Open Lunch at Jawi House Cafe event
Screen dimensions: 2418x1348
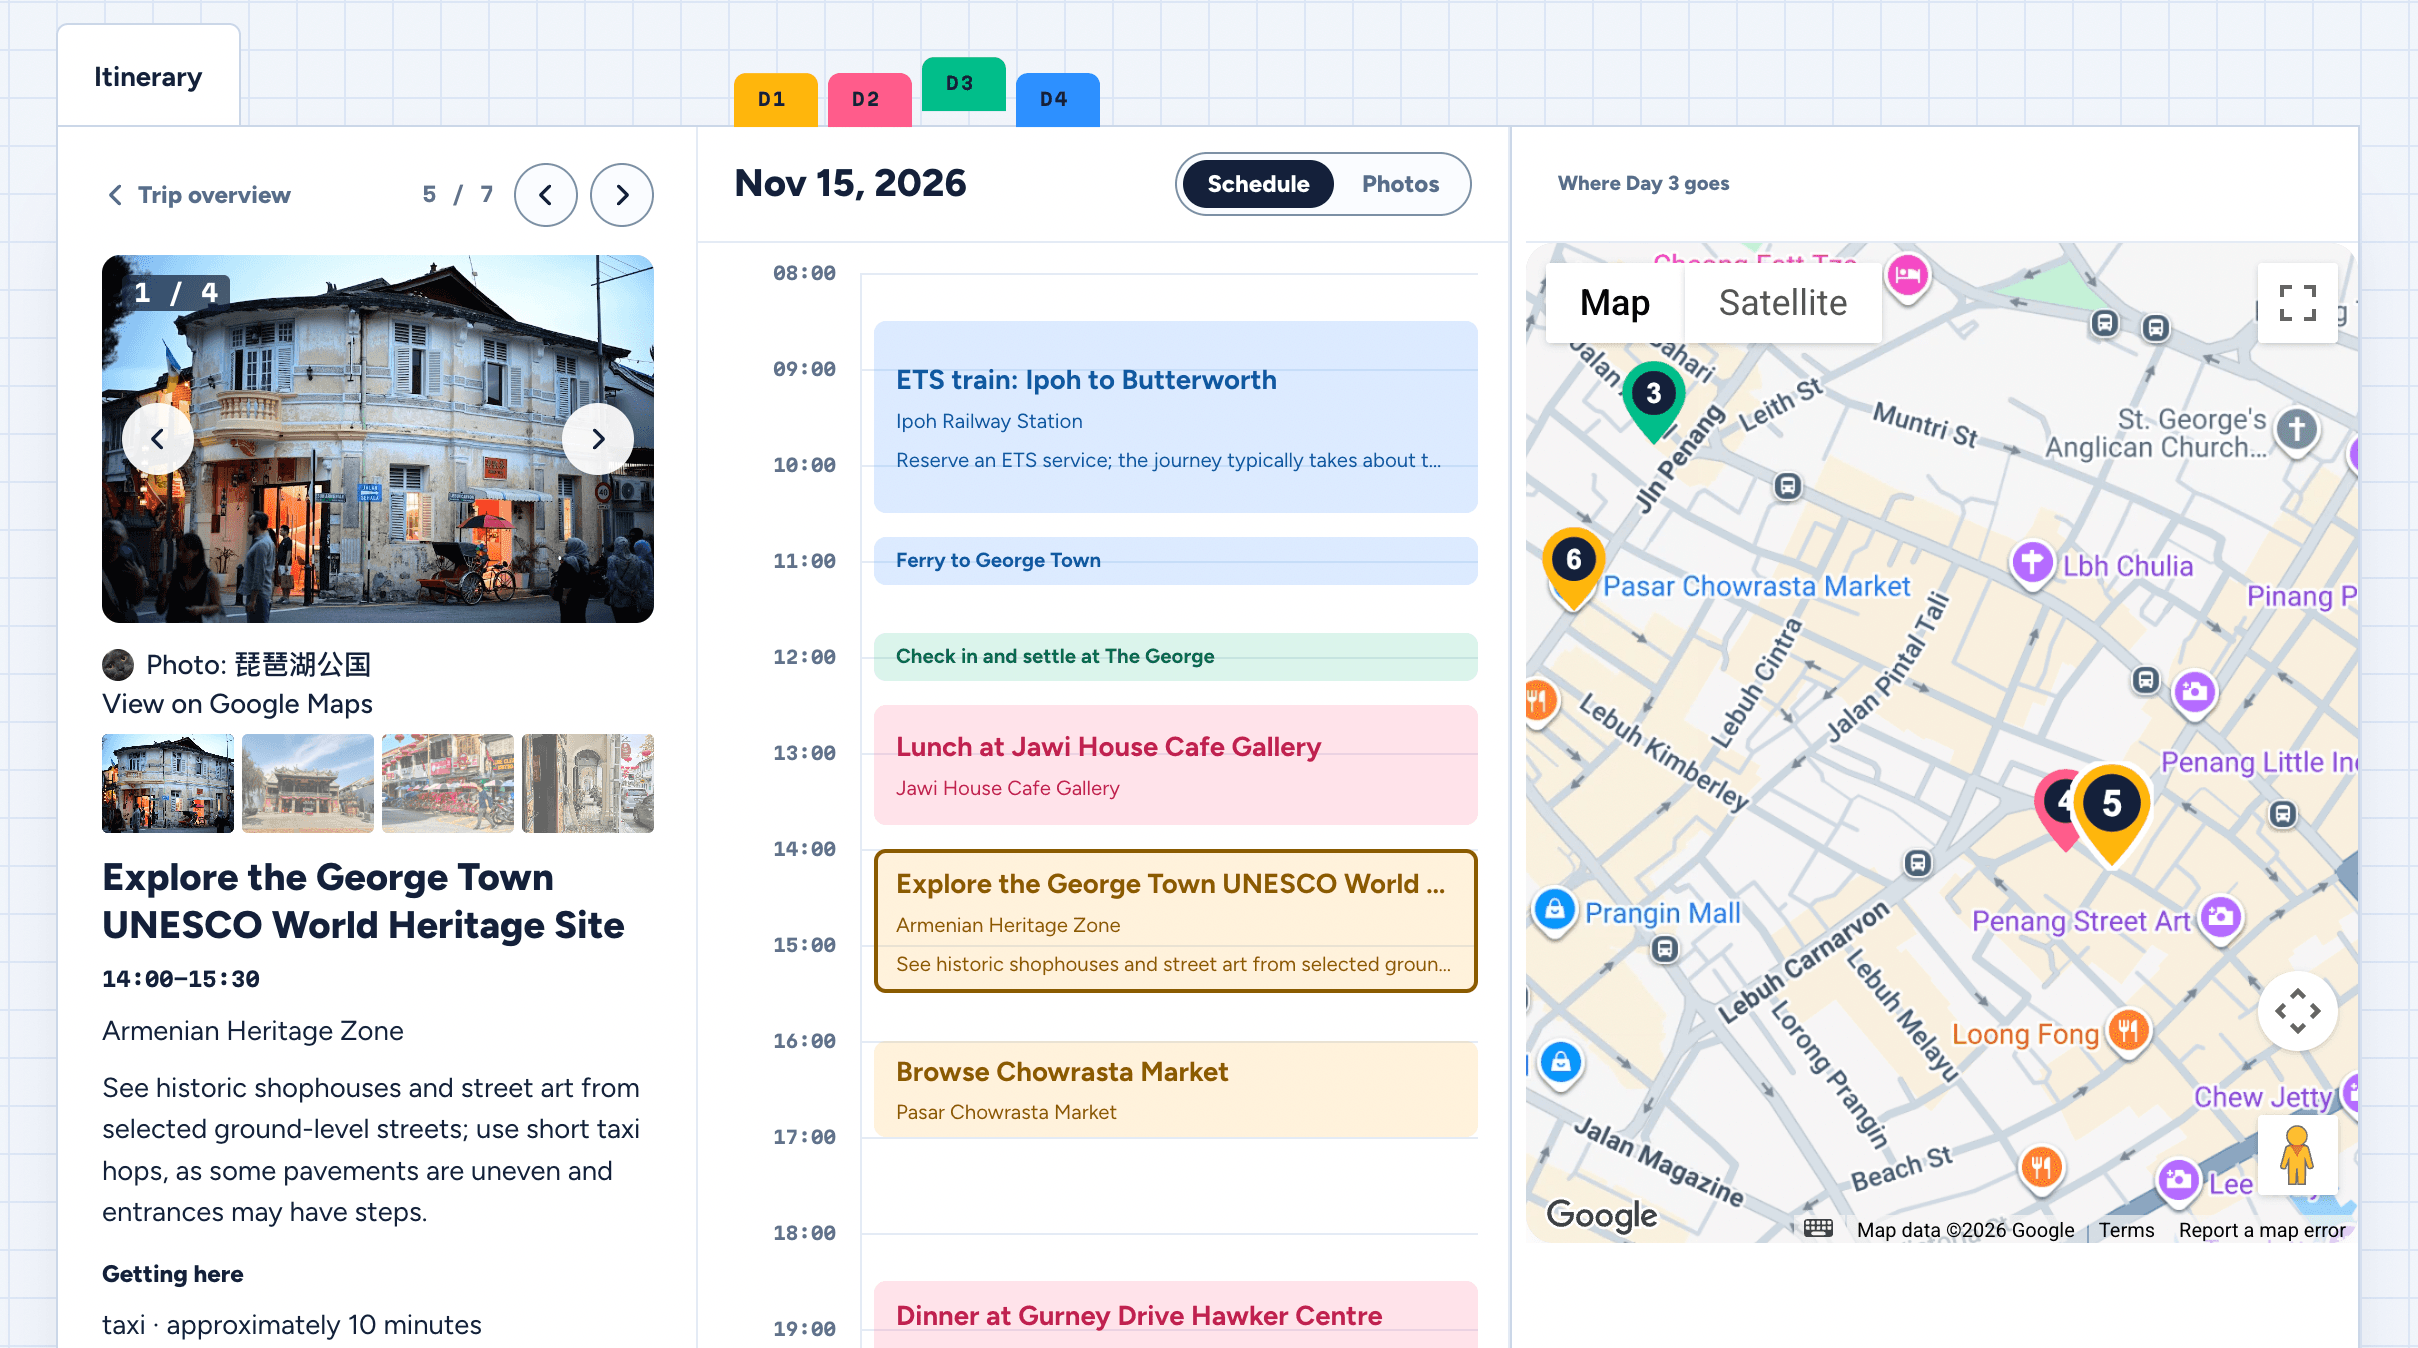(x=1175, y=765)
